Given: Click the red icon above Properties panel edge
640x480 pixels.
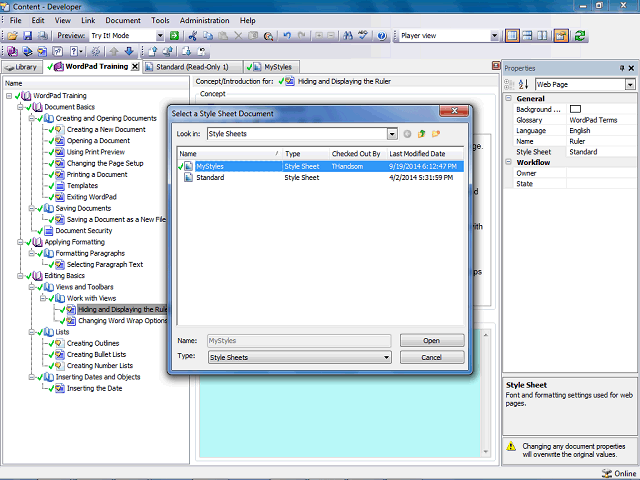Looking at the screenshot, I should (496, 66).
